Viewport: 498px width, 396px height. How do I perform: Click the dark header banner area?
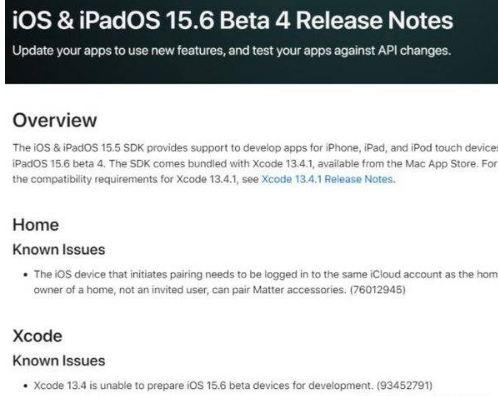[251, 42]
